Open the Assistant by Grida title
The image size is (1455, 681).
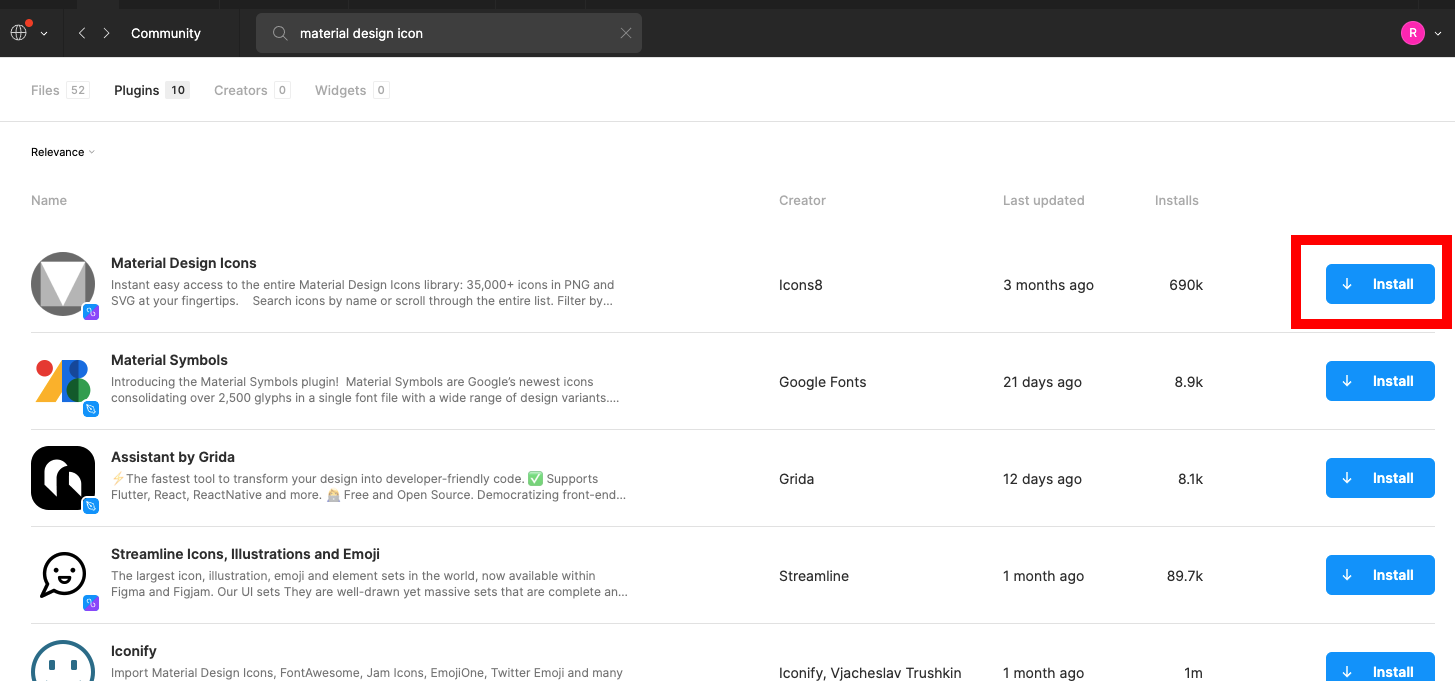point(173,457)
